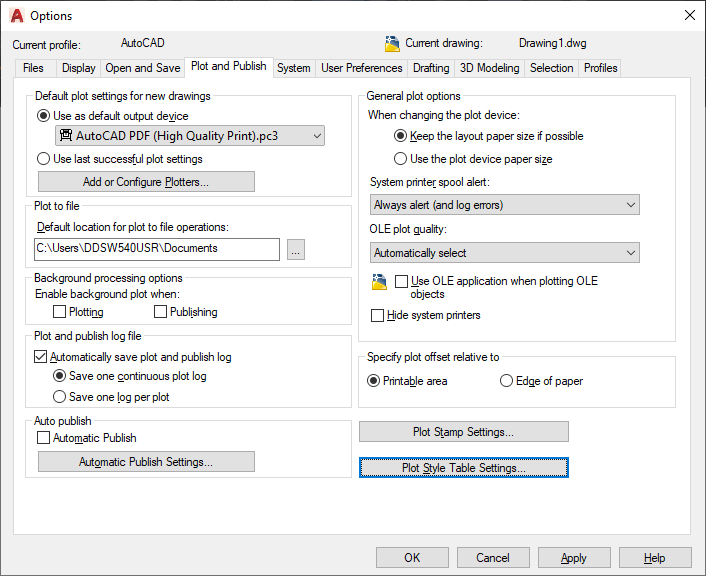Go to the User Preferences tab
The height and width of the screenshot is (576, 706).
point(362,68)
